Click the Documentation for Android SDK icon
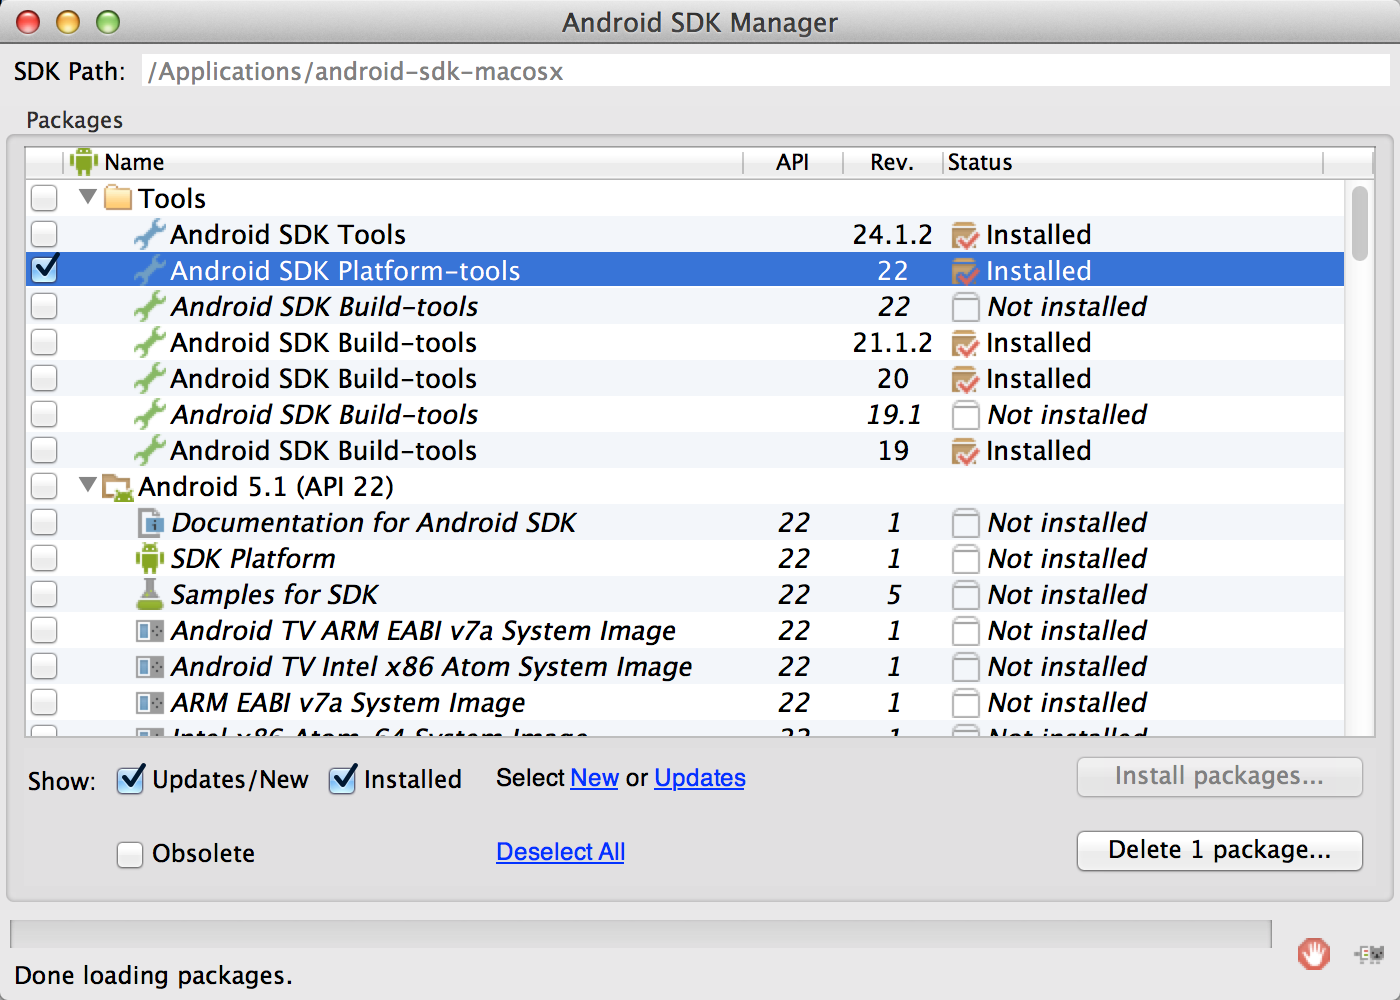 150,523
